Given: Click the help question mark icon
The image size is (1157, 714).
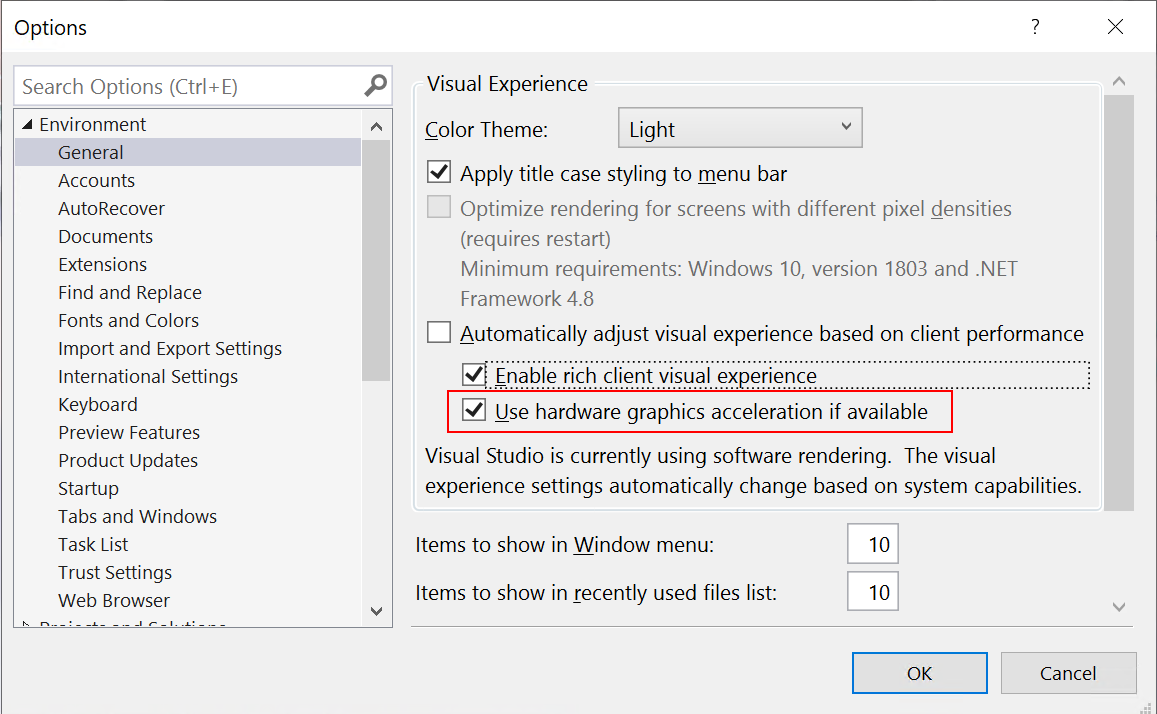Looking at the screenshot, I should coord(1035,27).
